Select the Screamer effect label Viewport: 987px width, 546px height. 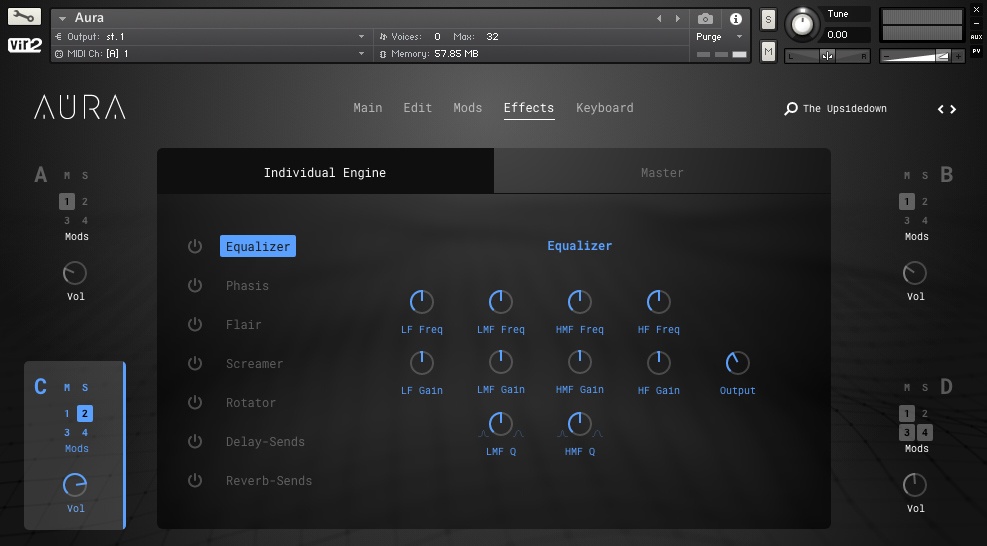coord(254,363)
